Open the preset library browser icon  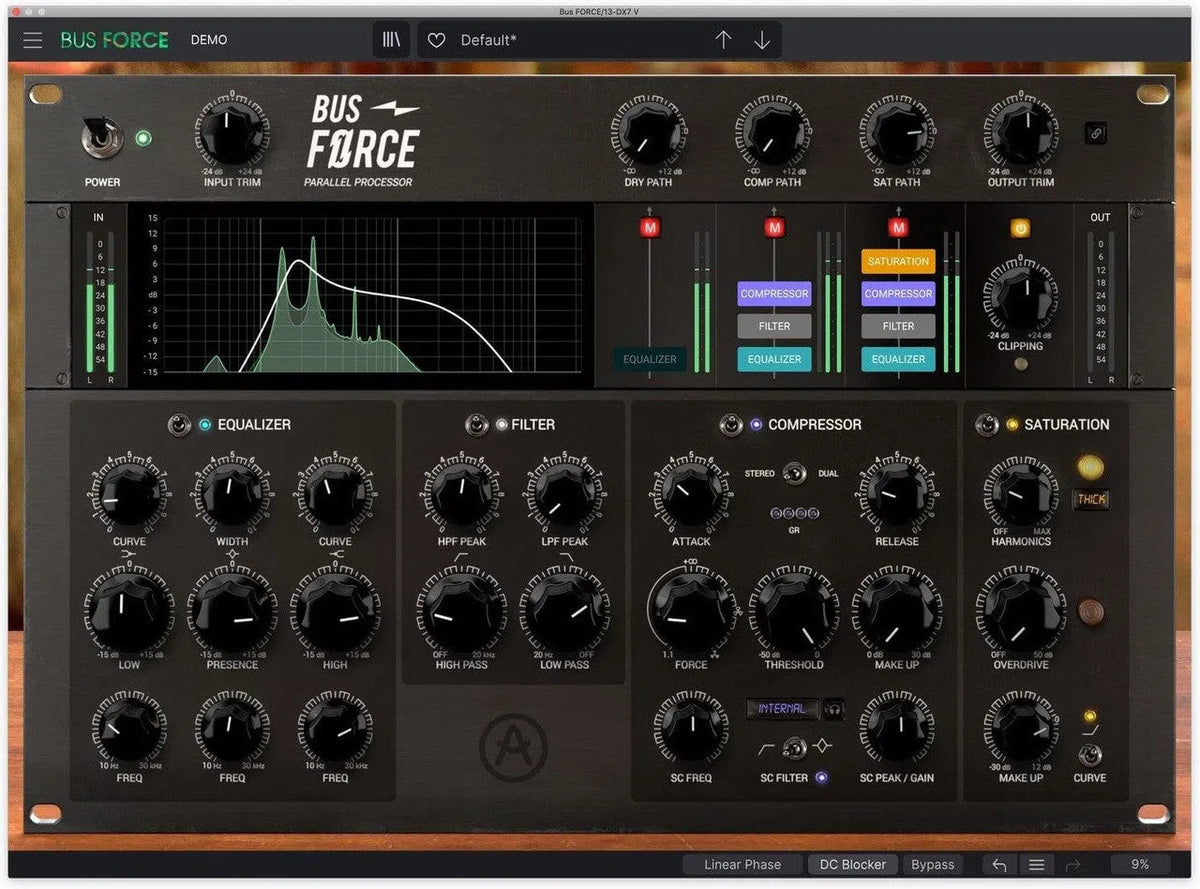390,39
